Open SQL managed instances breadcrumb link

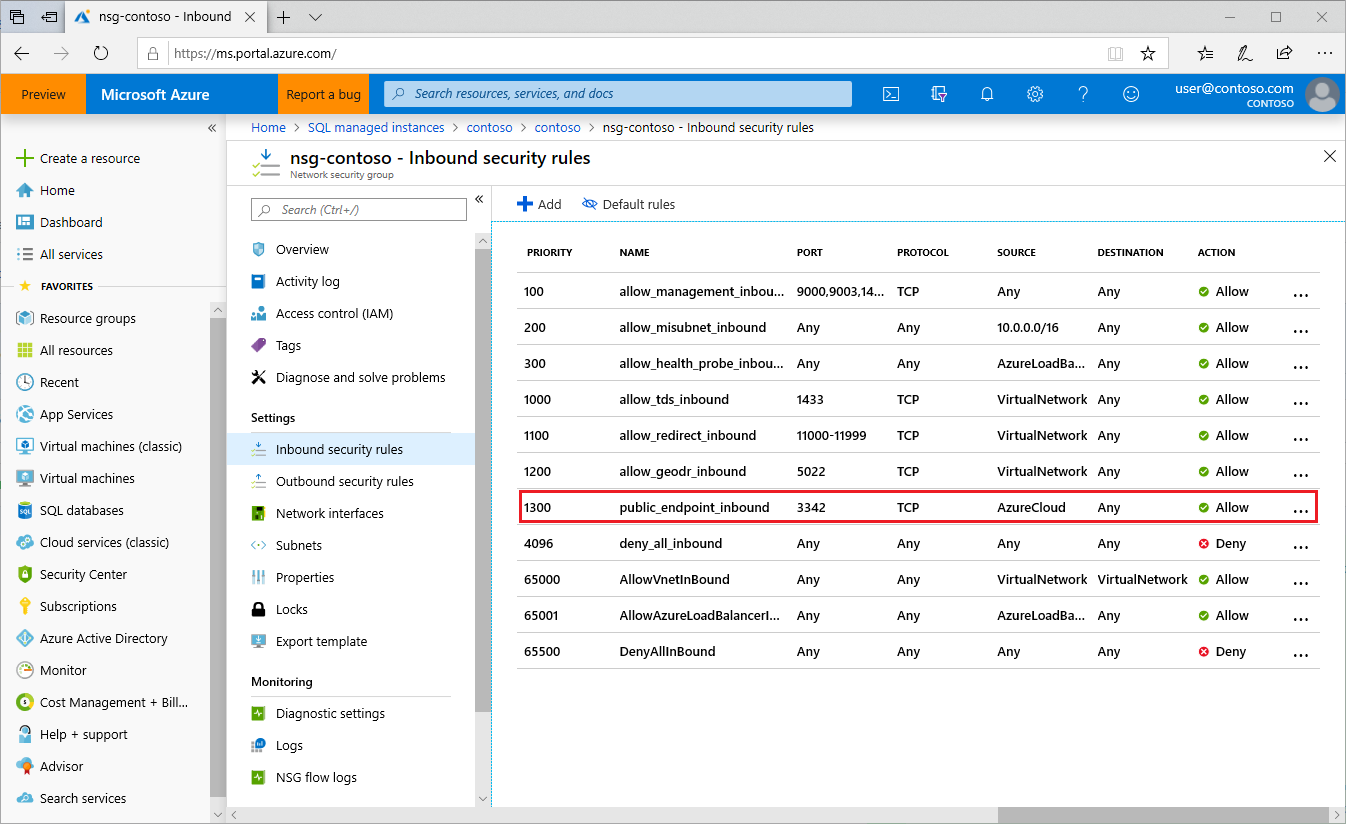375,128
